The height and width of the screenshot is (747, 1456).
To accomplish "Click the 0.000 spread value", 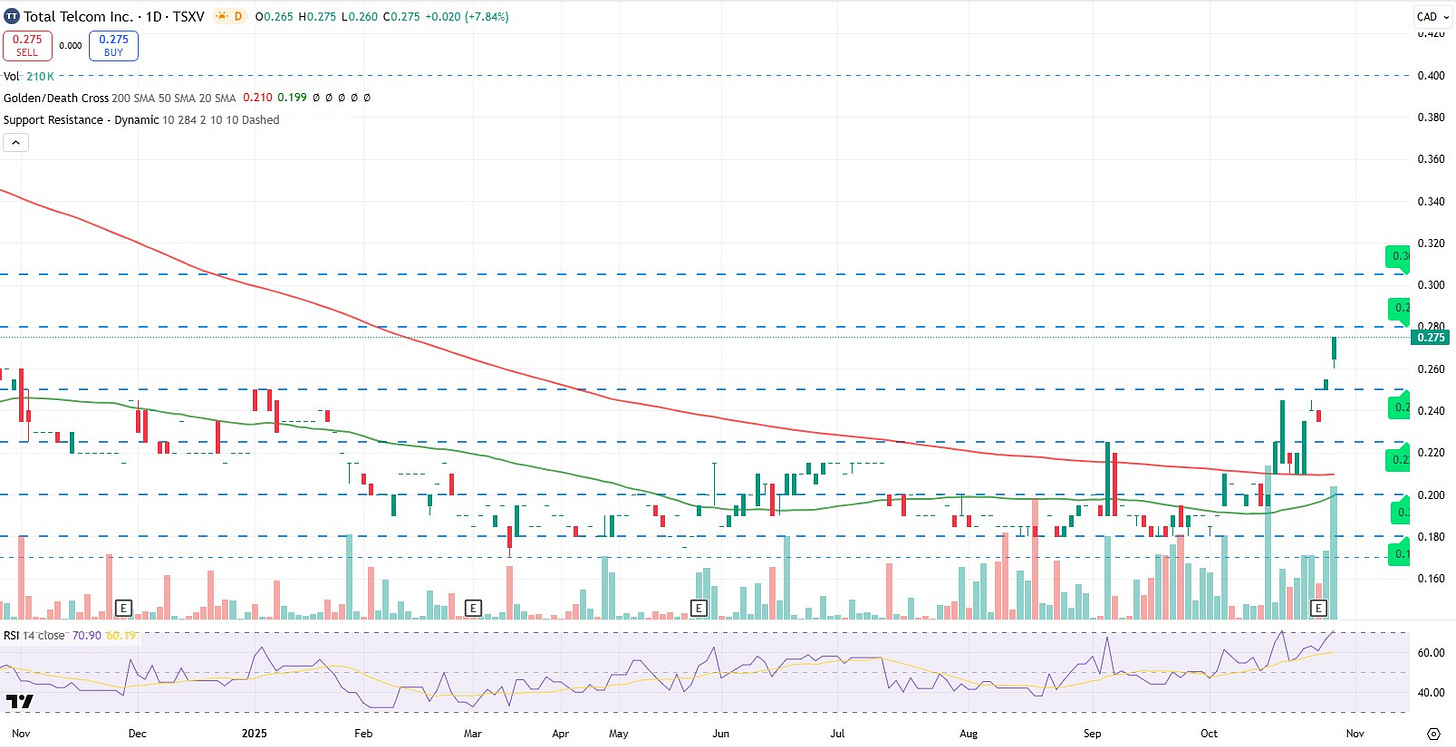I will tap(71, 46).
